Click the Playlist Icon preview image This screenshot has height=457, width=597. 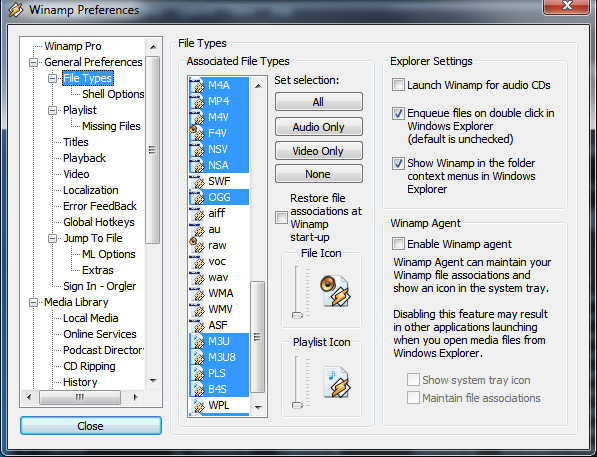pyautogui.click(x=337, y=382)
